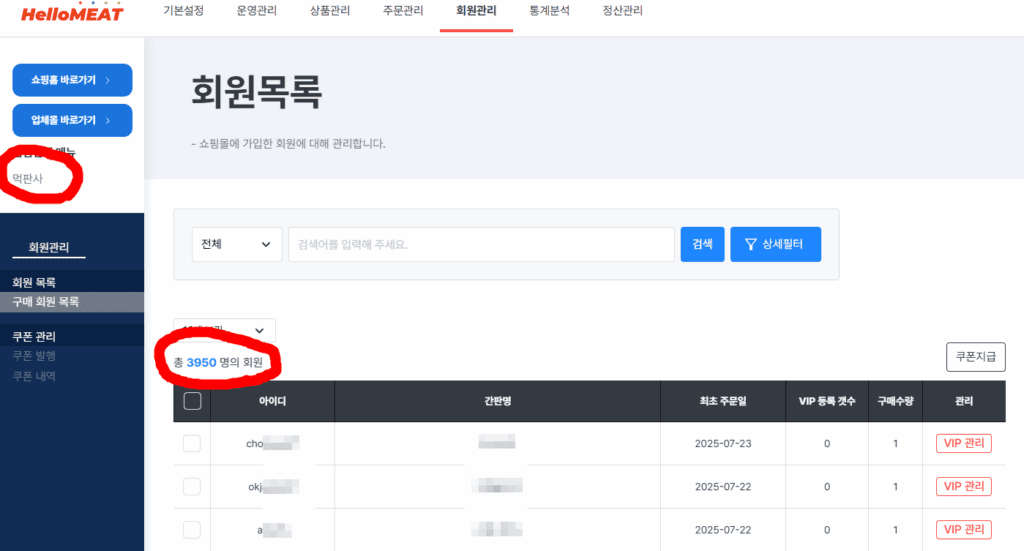This screenshot has height=551, width=1024.
Task: Click the 회원목록 page title
Action: [256, 91]
